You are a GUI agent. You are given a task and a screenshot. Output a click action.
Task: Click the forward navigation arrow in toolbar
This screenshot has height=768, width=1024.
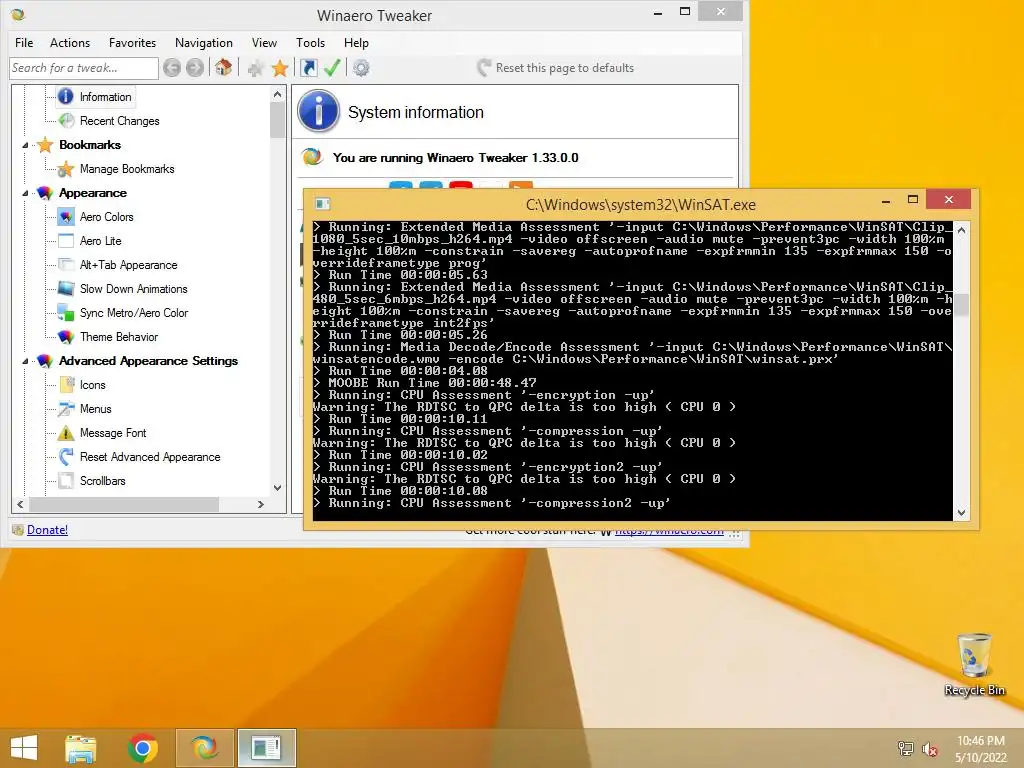click(195, 68)
